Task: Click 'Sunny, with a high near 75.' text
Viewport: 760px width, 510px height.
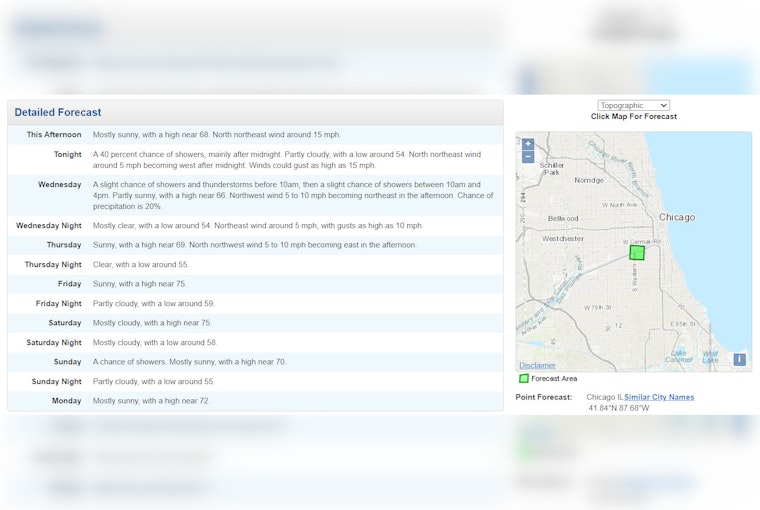Action: pos(140,284)
